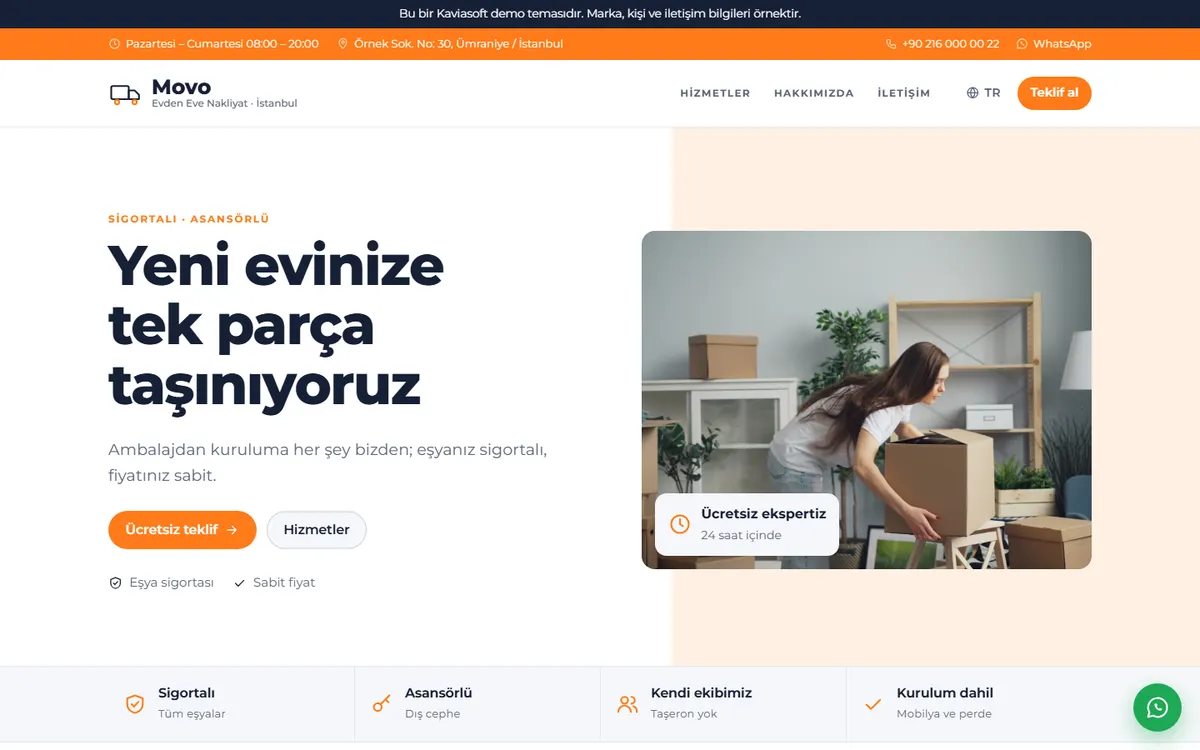
Task: Click the Hizmetler hero button
Action: tap(316, 530)
